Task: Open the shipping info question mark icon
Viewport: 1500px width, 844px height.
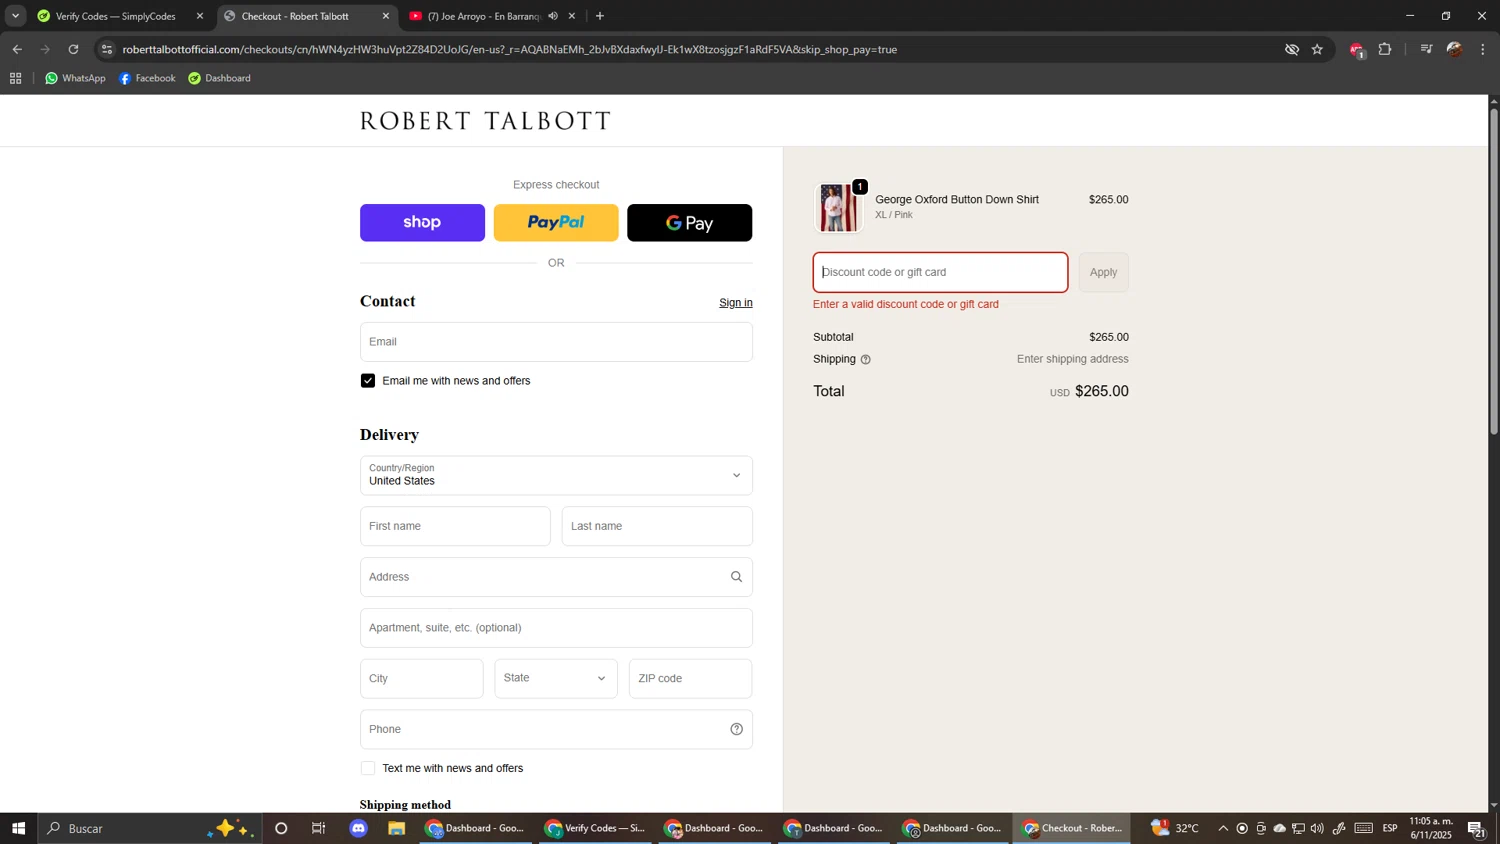Action: click(x=865, y=360)
